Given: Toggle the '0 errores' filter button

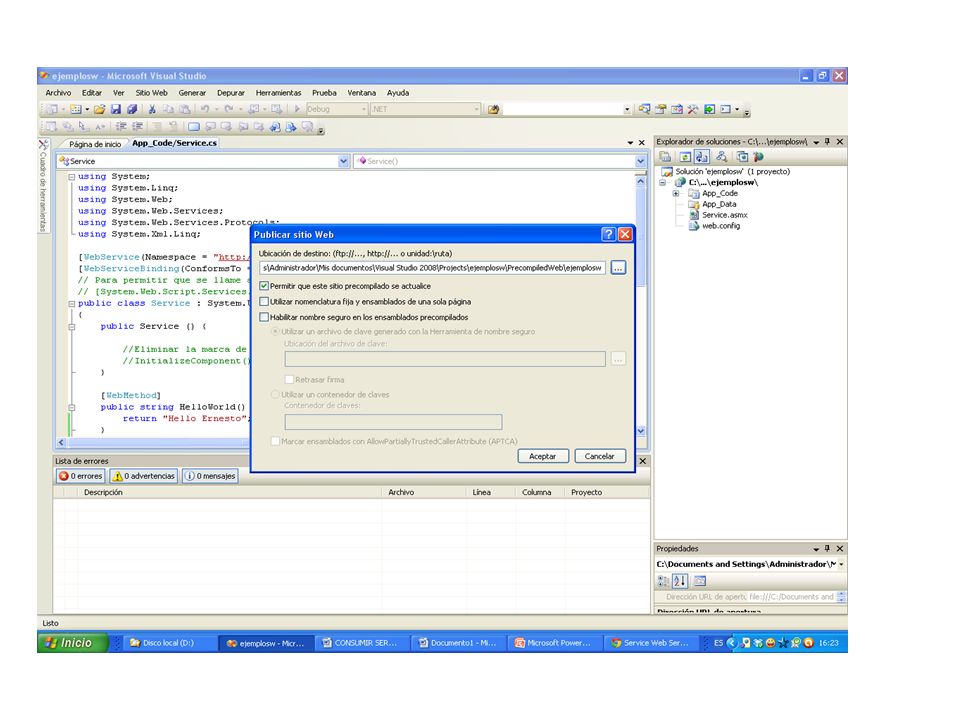Looking at the screenshot, I should tap(81, 476).
